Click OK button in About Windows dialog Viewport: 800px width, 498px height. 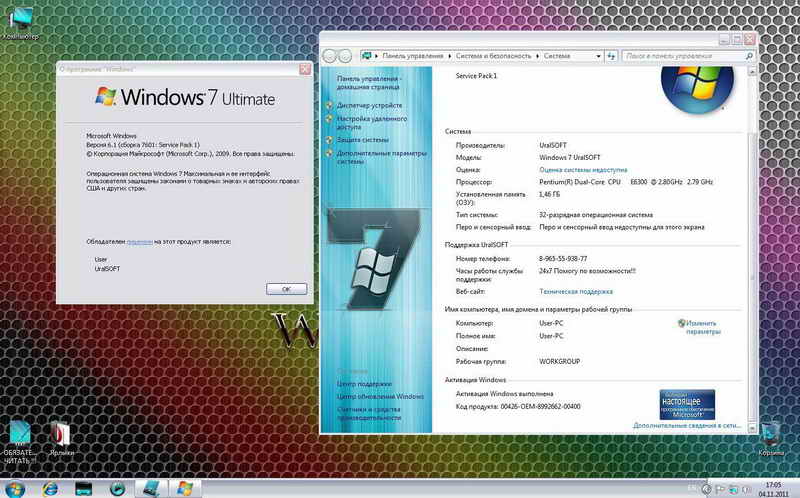(286, 289)
